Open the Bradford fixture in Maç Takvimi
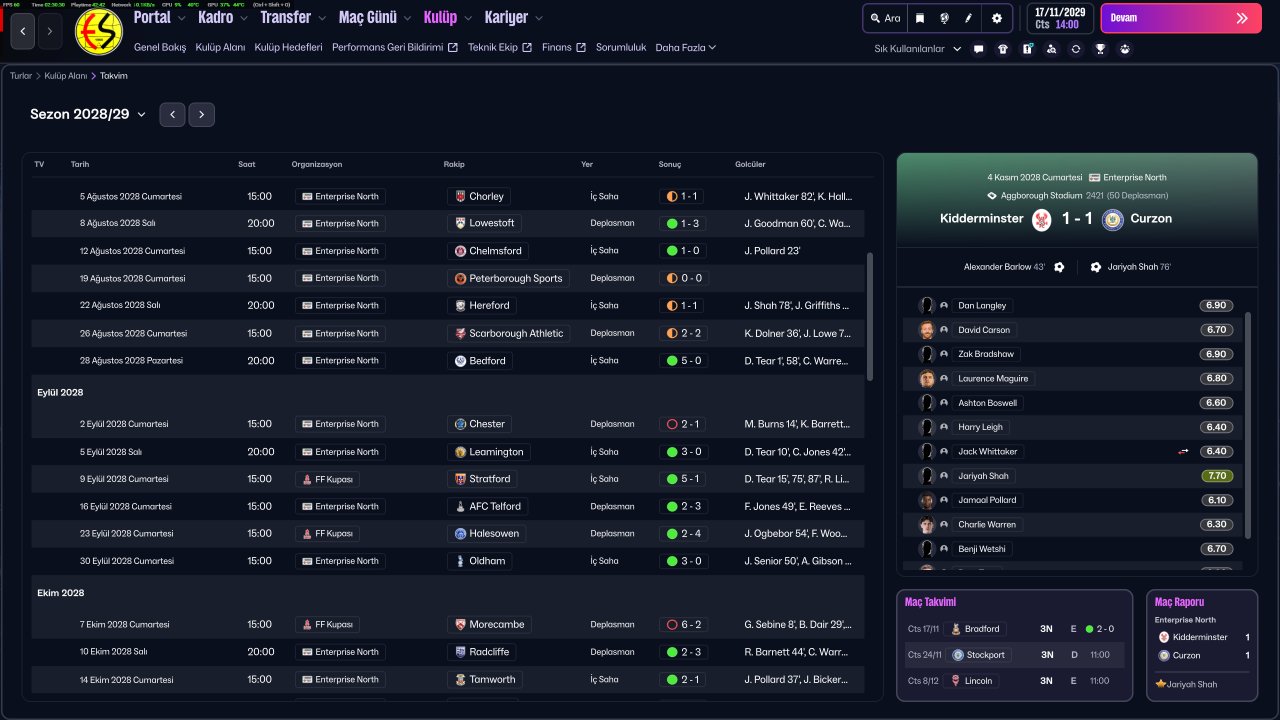The height and width of the screenshot is (720, 1280). (1015, 629)
